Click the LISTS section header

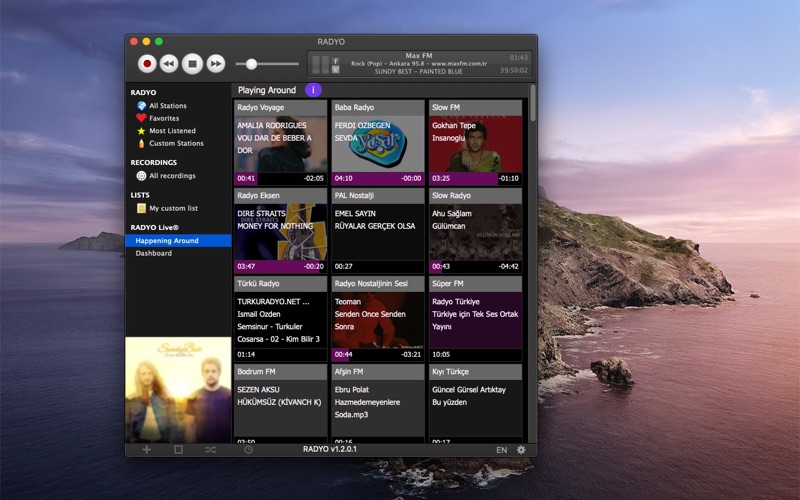pos(140,195)
